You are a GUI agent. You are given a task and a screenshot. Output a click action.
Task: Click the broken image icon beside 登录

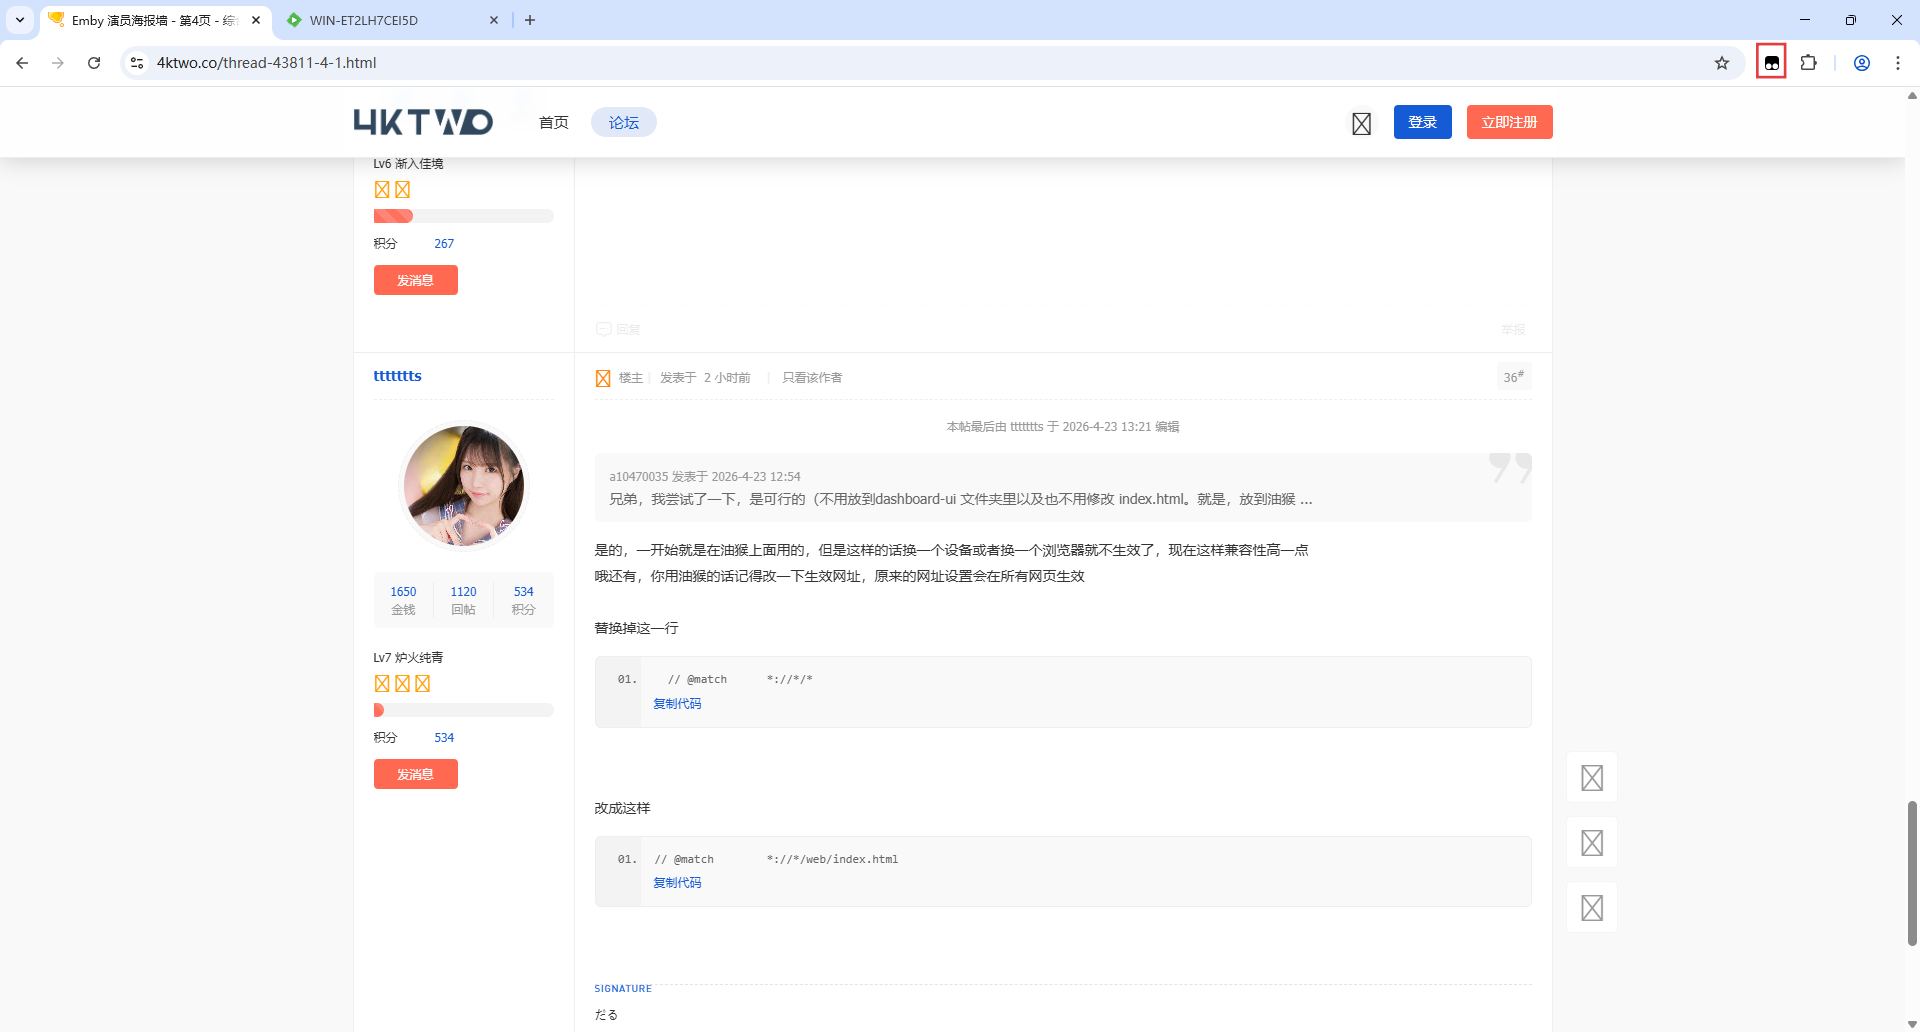[1361, 123]
